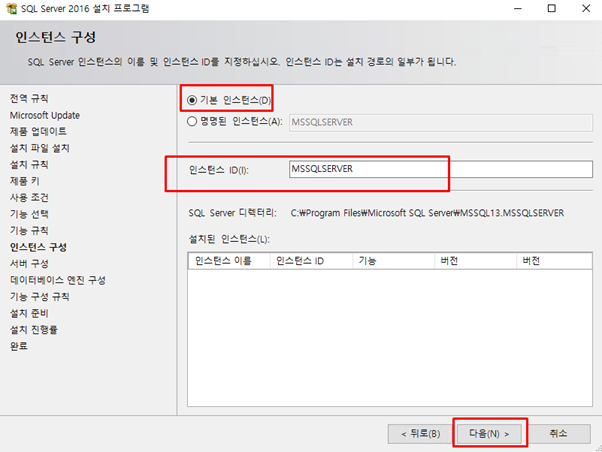Select the 사용 조건 step
The width and height of the screenshot is (602, 452).
point(29,197)
